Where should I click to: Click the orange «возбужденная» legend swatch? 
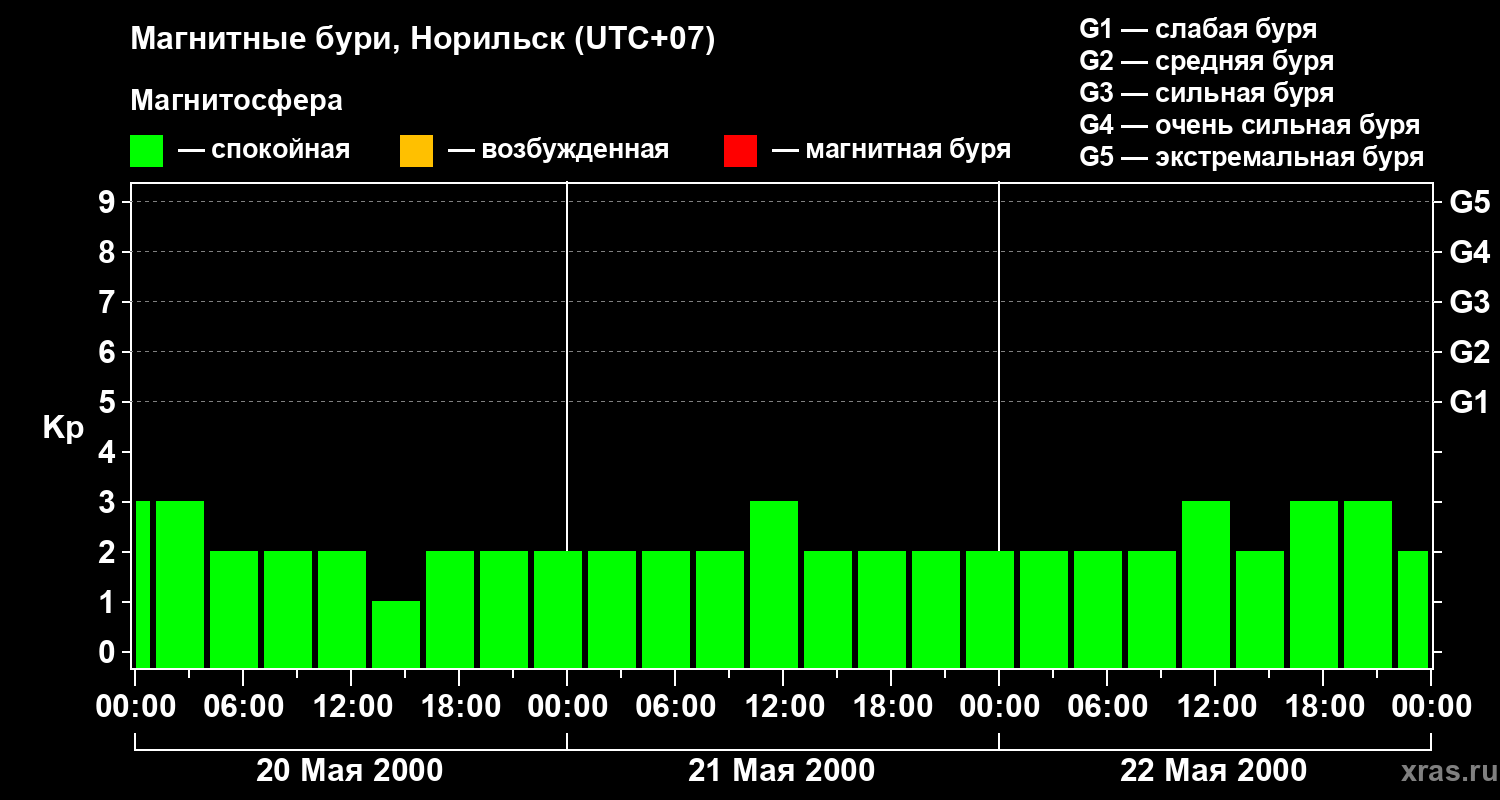416,151
